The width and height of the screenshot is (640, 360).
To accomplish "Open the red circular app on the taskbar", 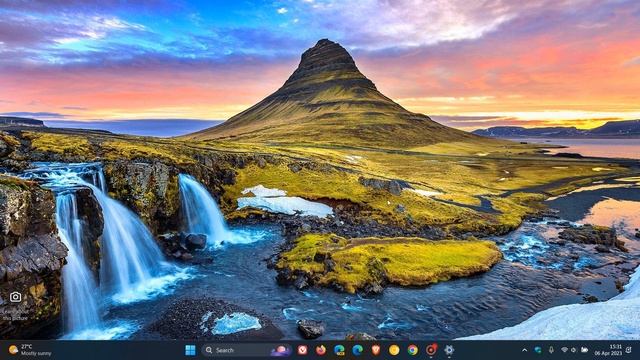I will pos(431,350).
